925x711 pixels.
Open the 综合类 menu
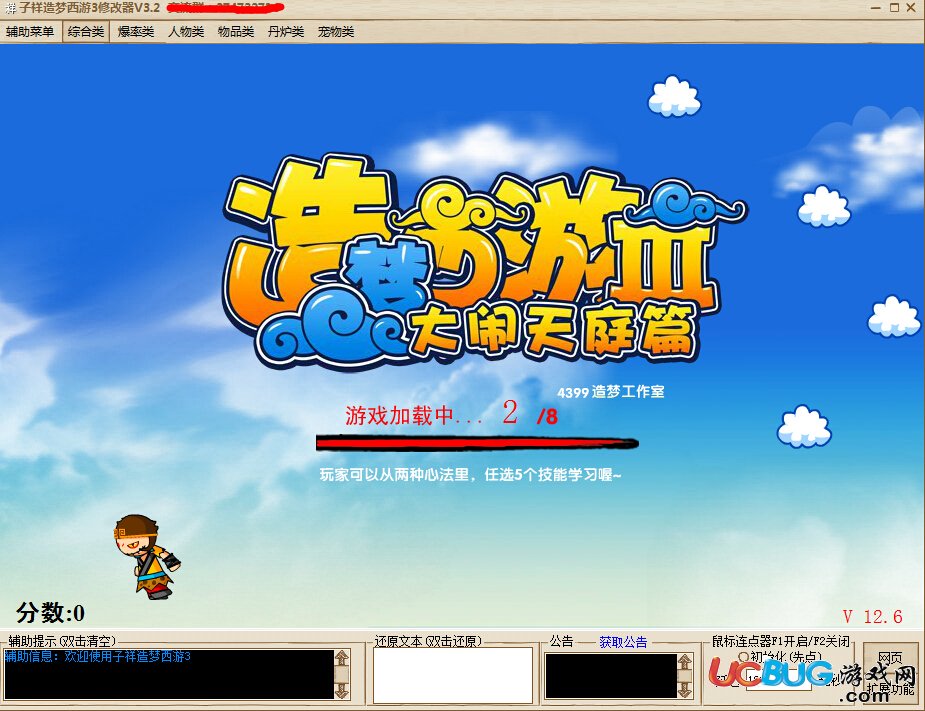[x=86, y=31]
